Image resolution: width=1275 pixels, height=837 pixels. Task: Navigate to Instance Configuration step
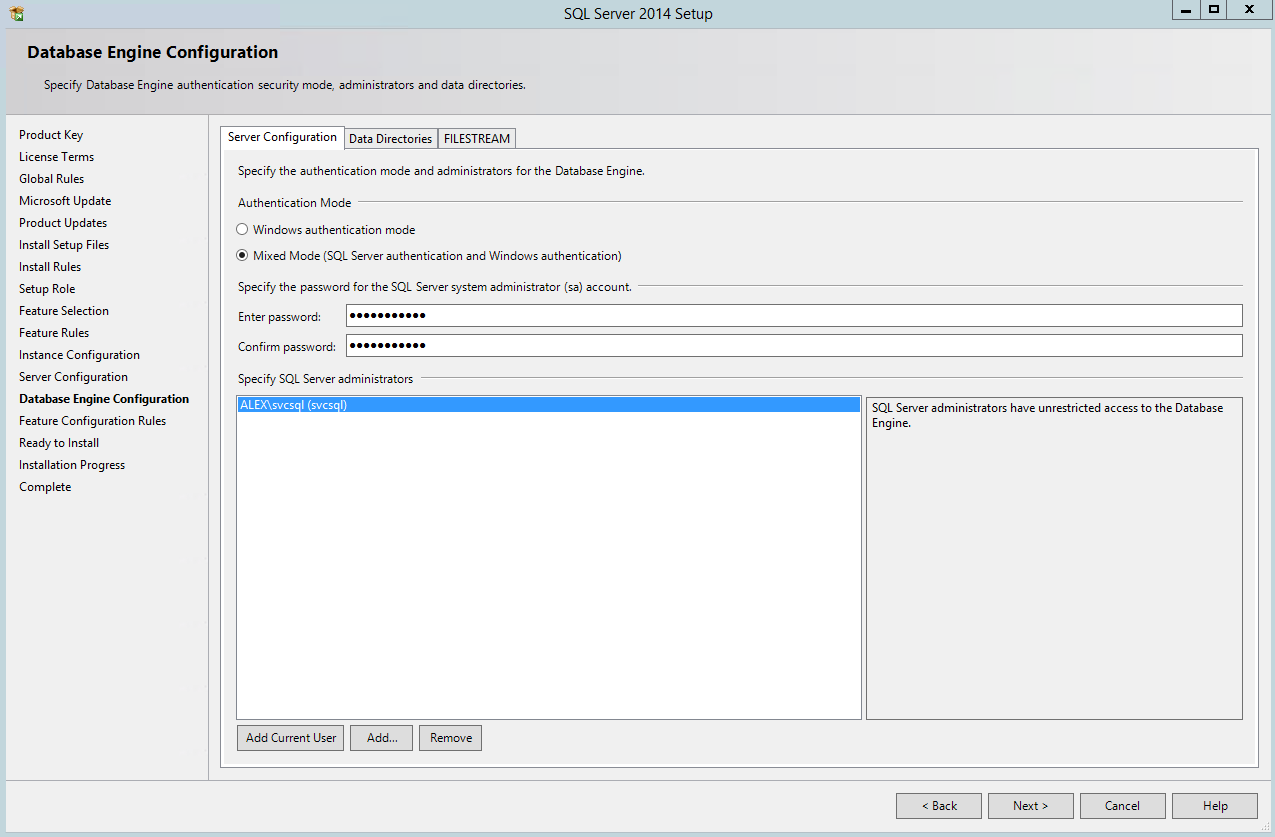click(x=79, y=354)
